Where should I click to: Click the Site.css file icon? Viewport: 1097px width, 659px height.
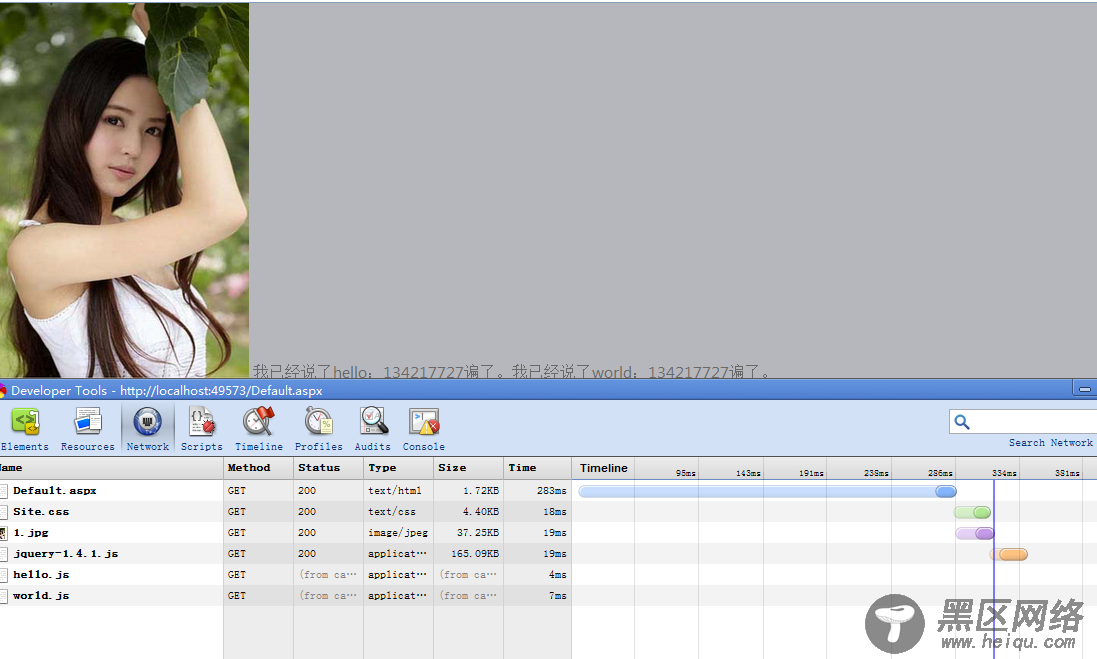[3, 511]
